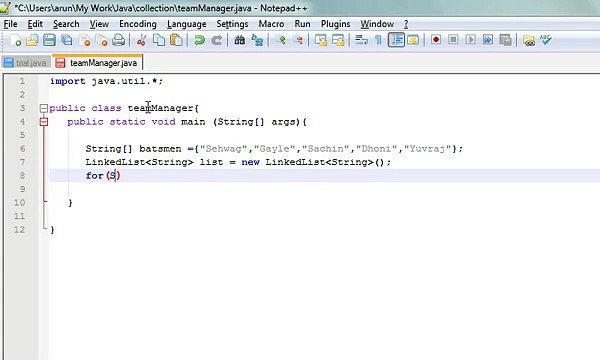Click the "Gayle" string literal
This screenshot has height=360, width=600.
(x=275, y=148)
